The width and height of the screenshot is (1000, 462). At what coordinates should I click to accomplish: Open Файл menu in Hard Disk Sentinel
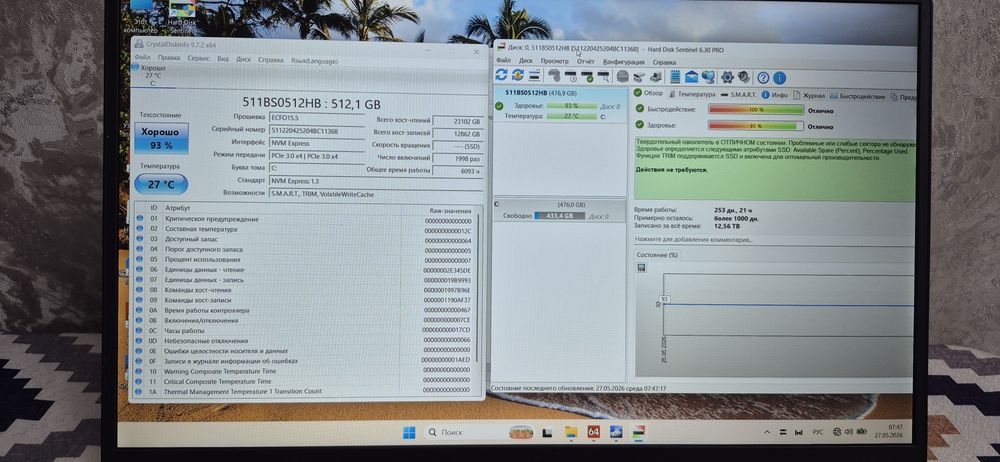pyautogui.click(x=503, y=61)
